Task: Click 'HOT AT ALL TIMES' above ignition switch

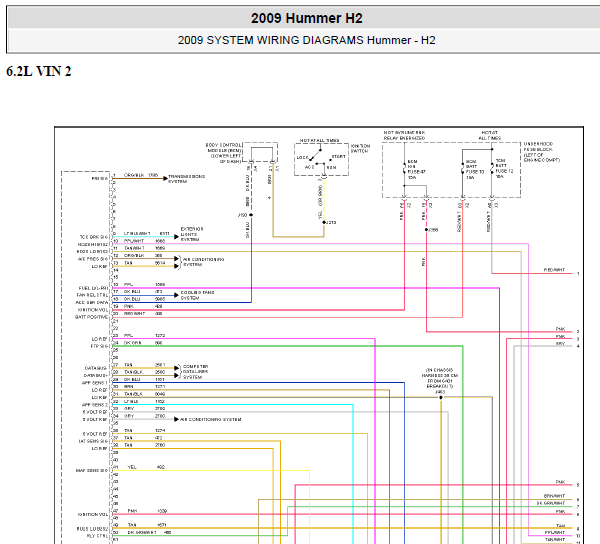Action: point(320,140)
